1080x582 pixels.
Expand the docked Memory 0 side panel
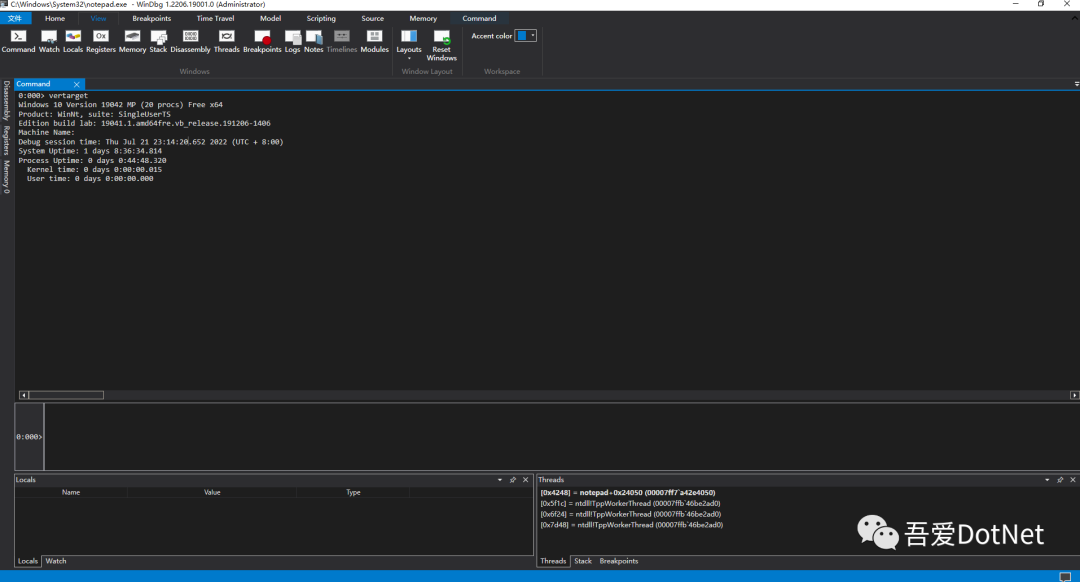coord(6,177)
